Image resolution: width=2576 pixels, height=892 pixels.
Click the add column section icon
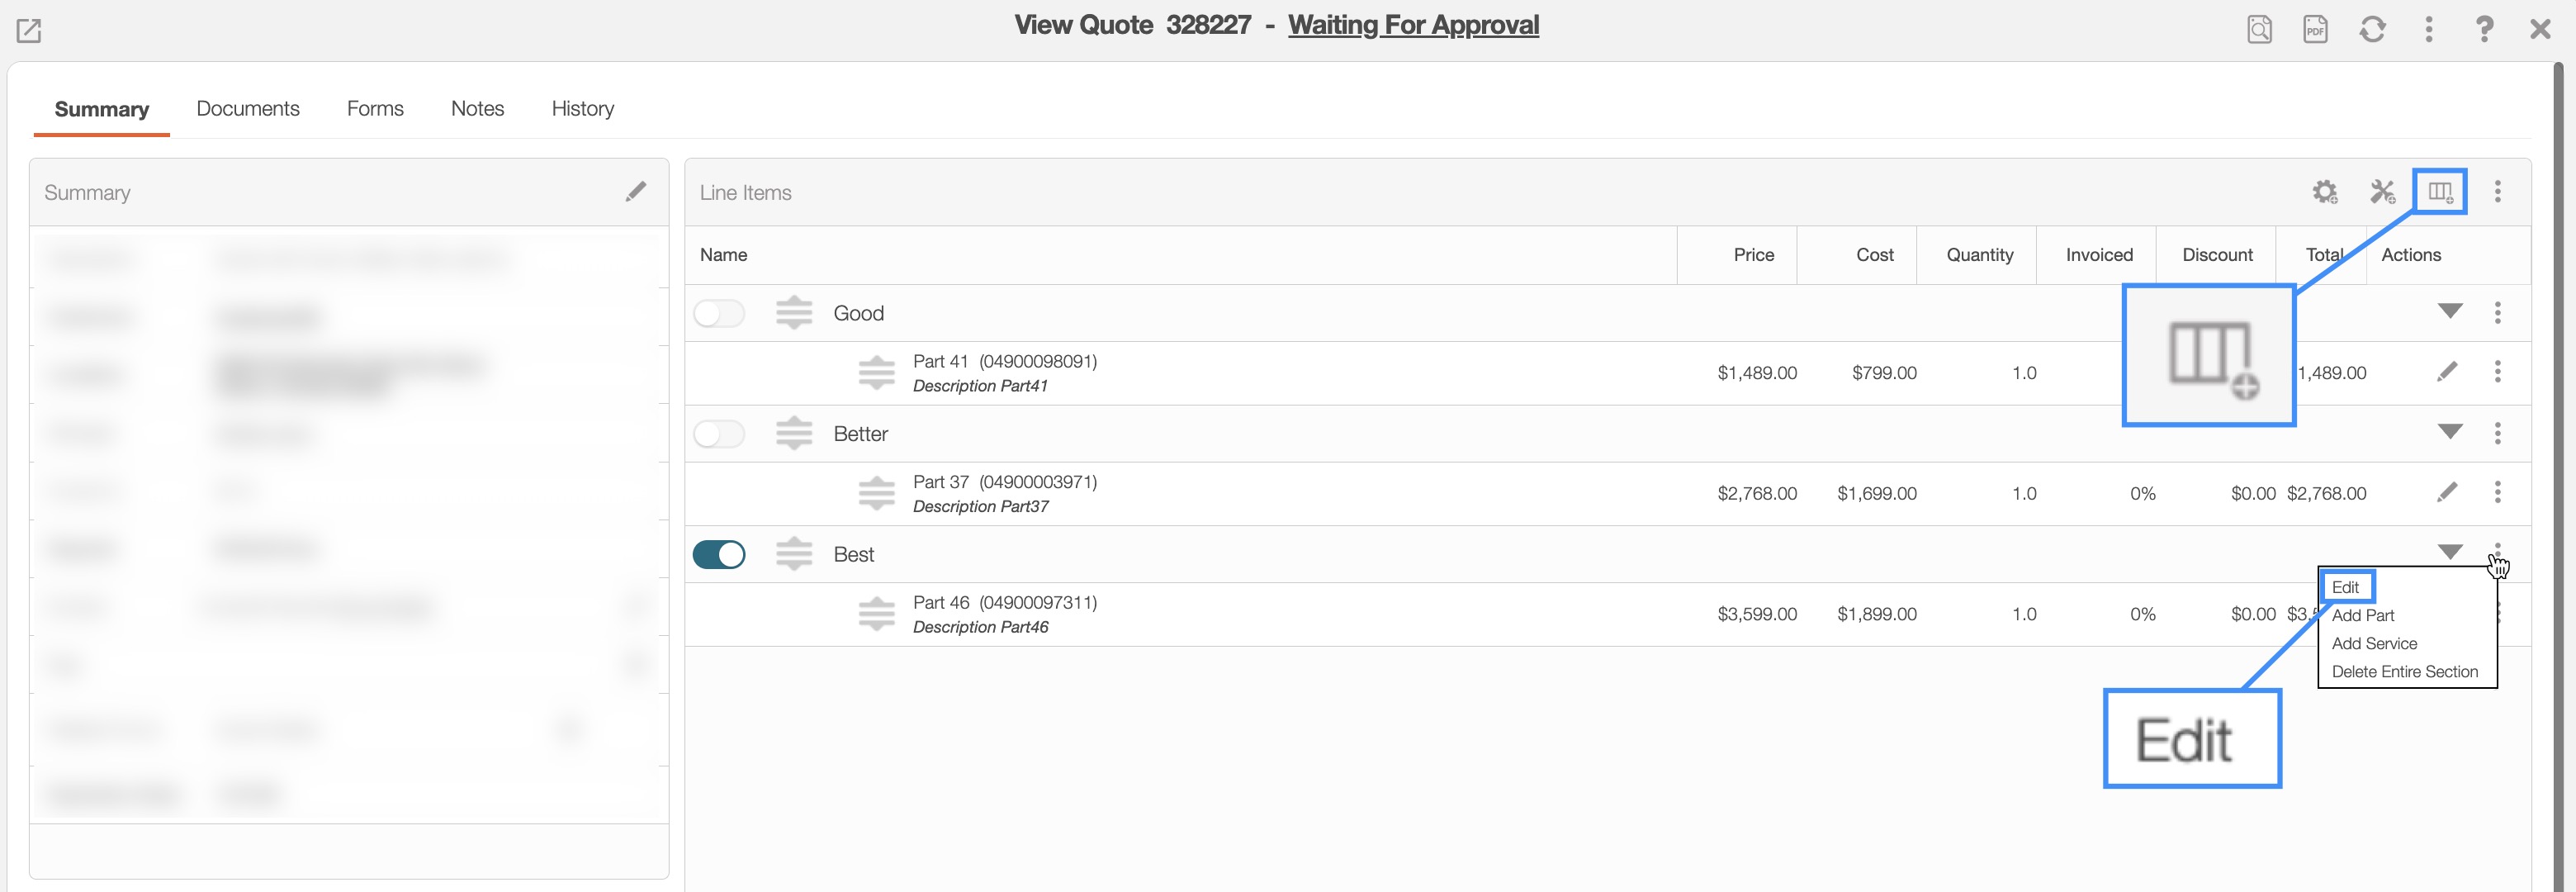point(2440,192)
